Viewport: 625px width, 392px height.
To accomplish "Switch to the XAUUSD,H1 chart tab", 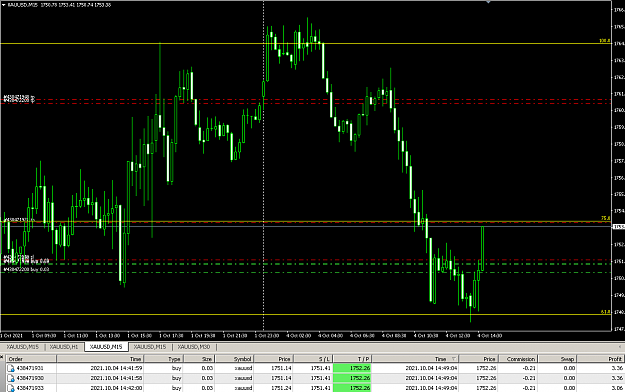I will point(64,347).
